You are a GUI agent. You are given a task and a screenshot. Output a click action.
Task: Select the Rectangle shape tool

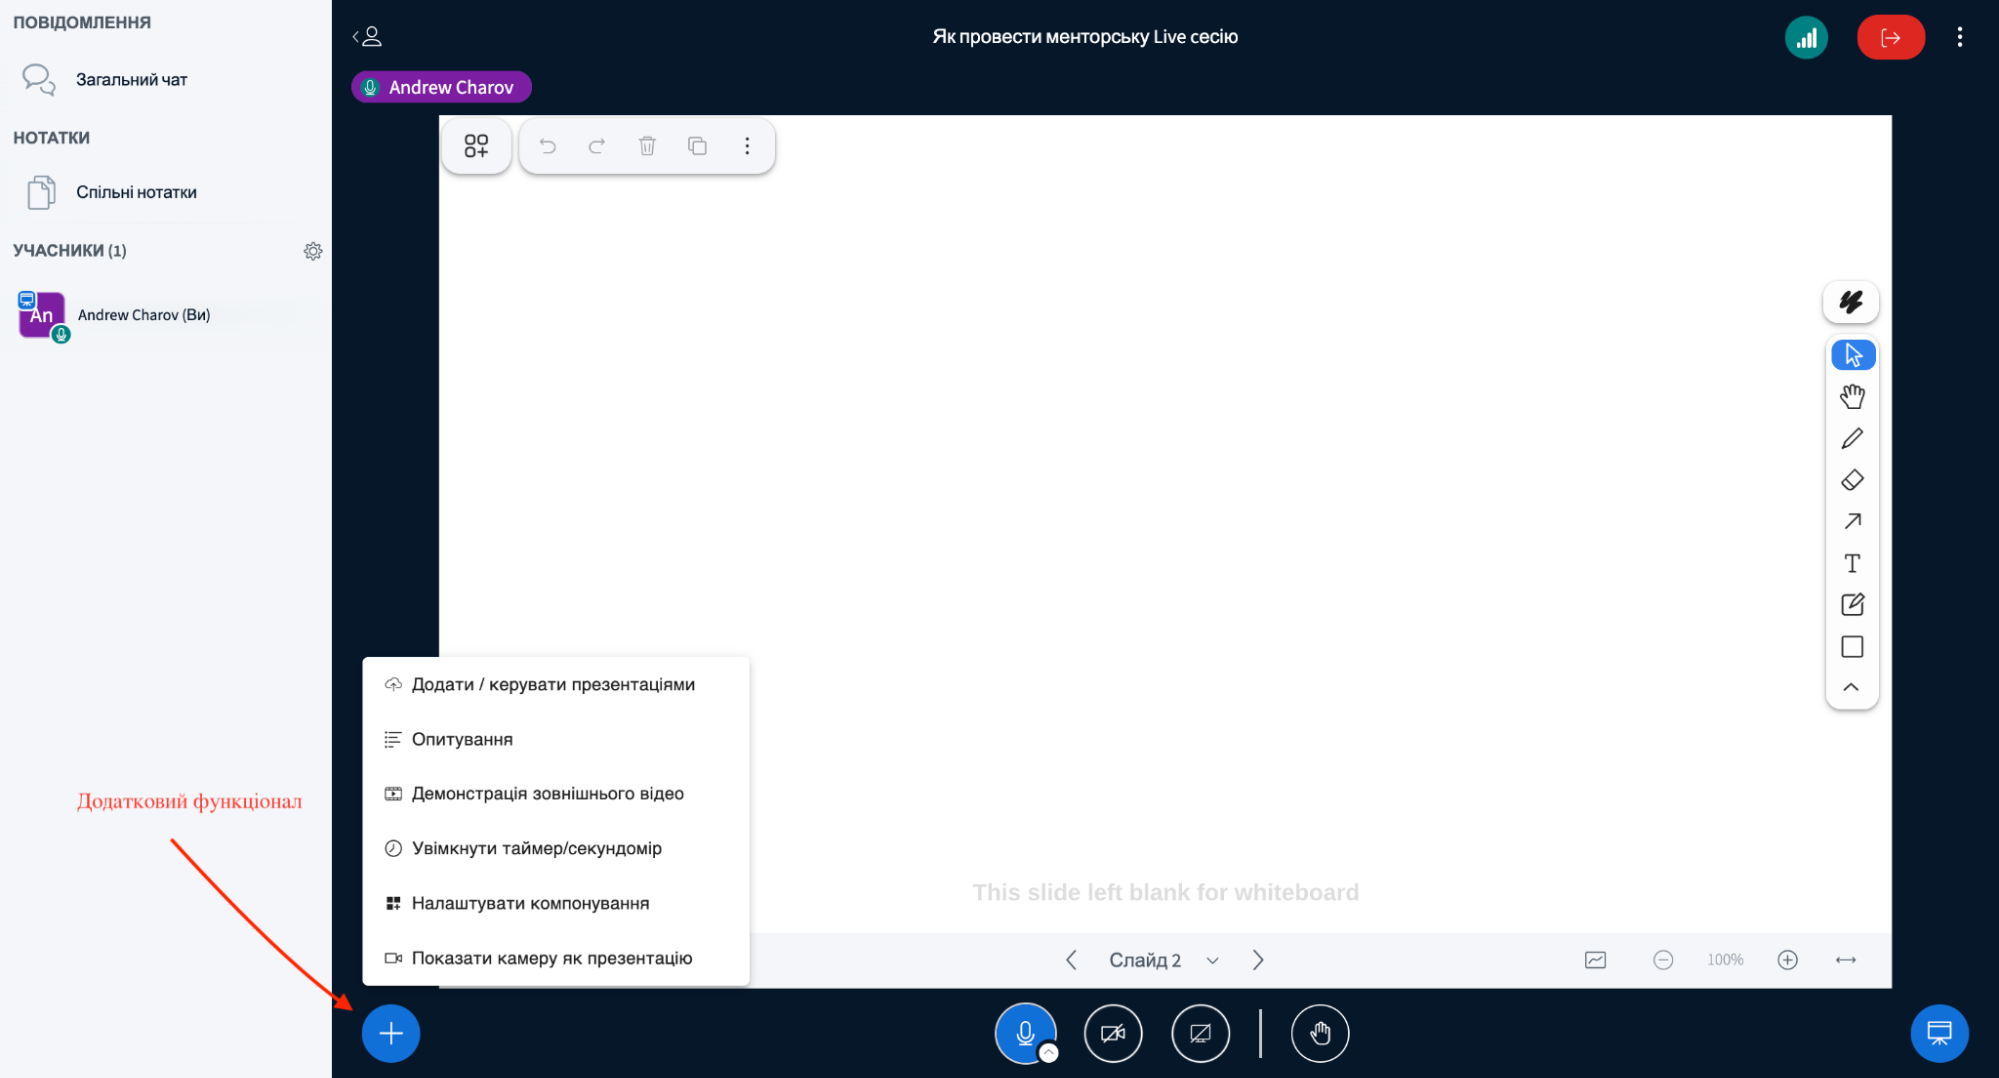click(1851, 647)
